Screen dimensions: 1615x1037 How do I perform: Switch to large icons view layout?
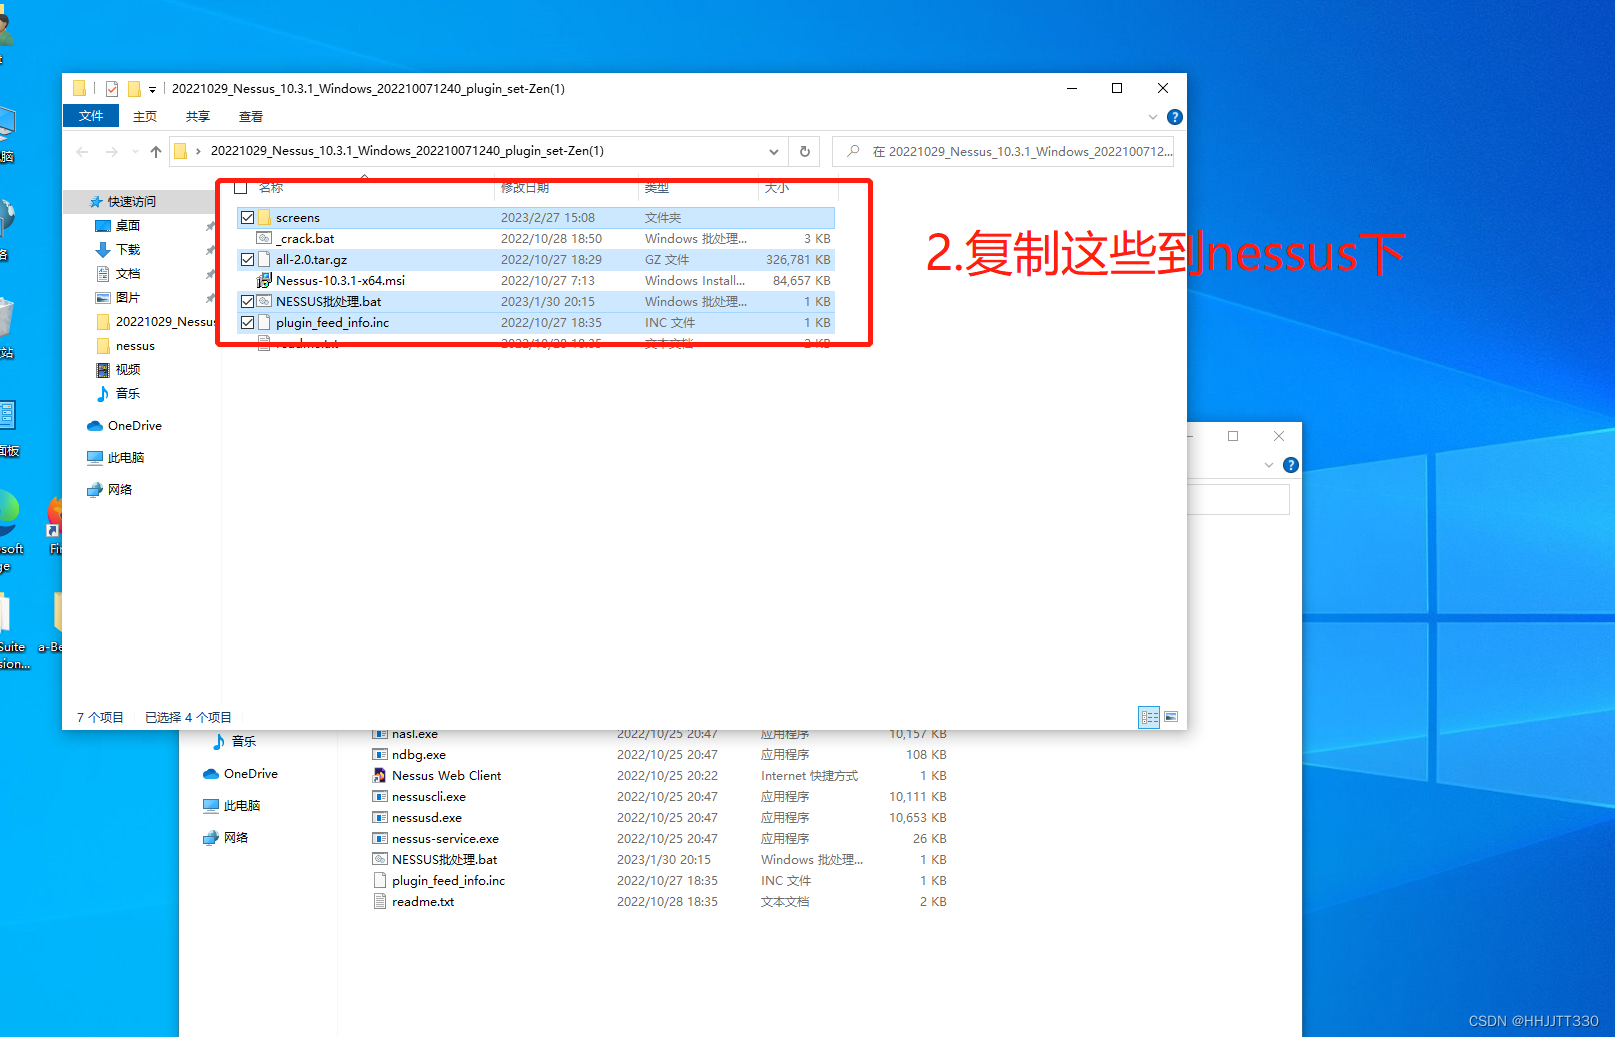(x=1171, y=717)
